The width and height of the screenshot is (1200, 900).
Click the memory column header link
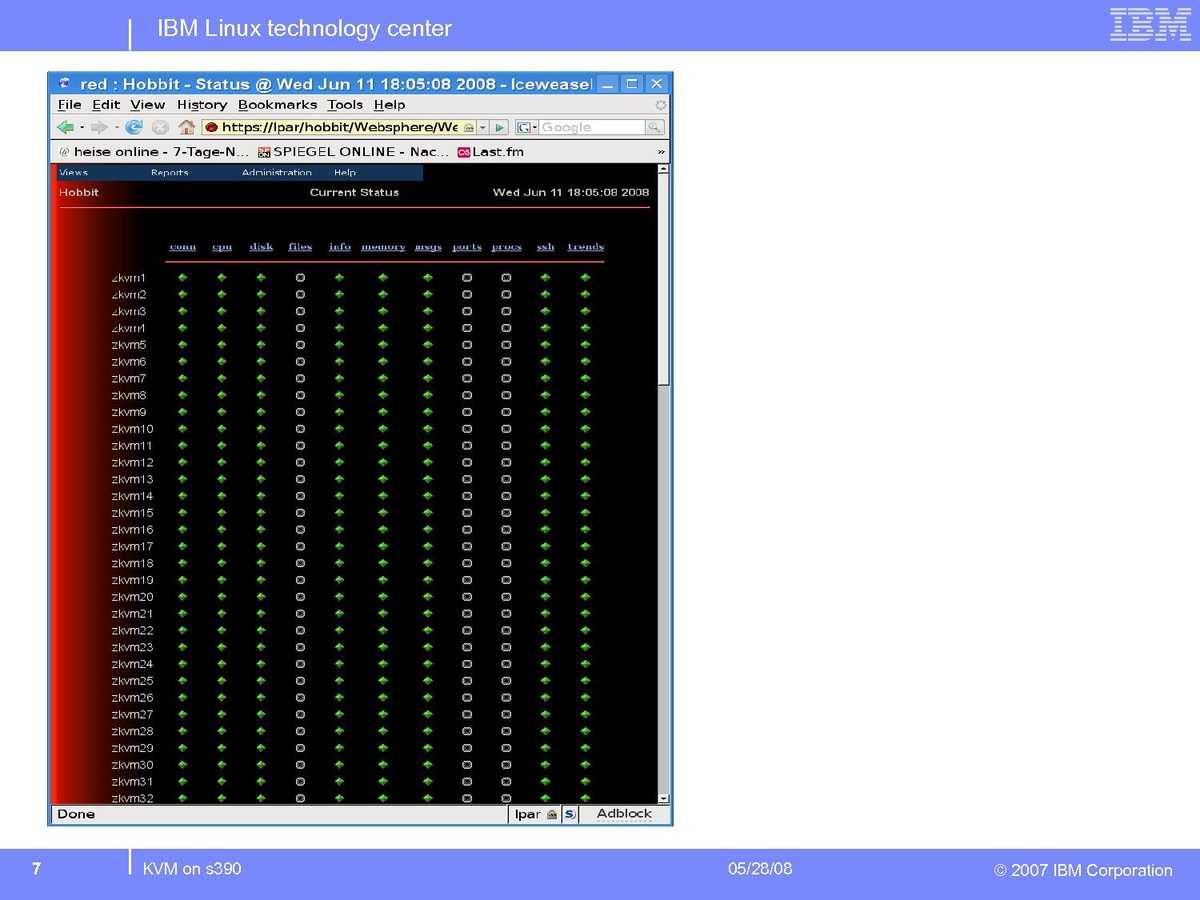383,247
